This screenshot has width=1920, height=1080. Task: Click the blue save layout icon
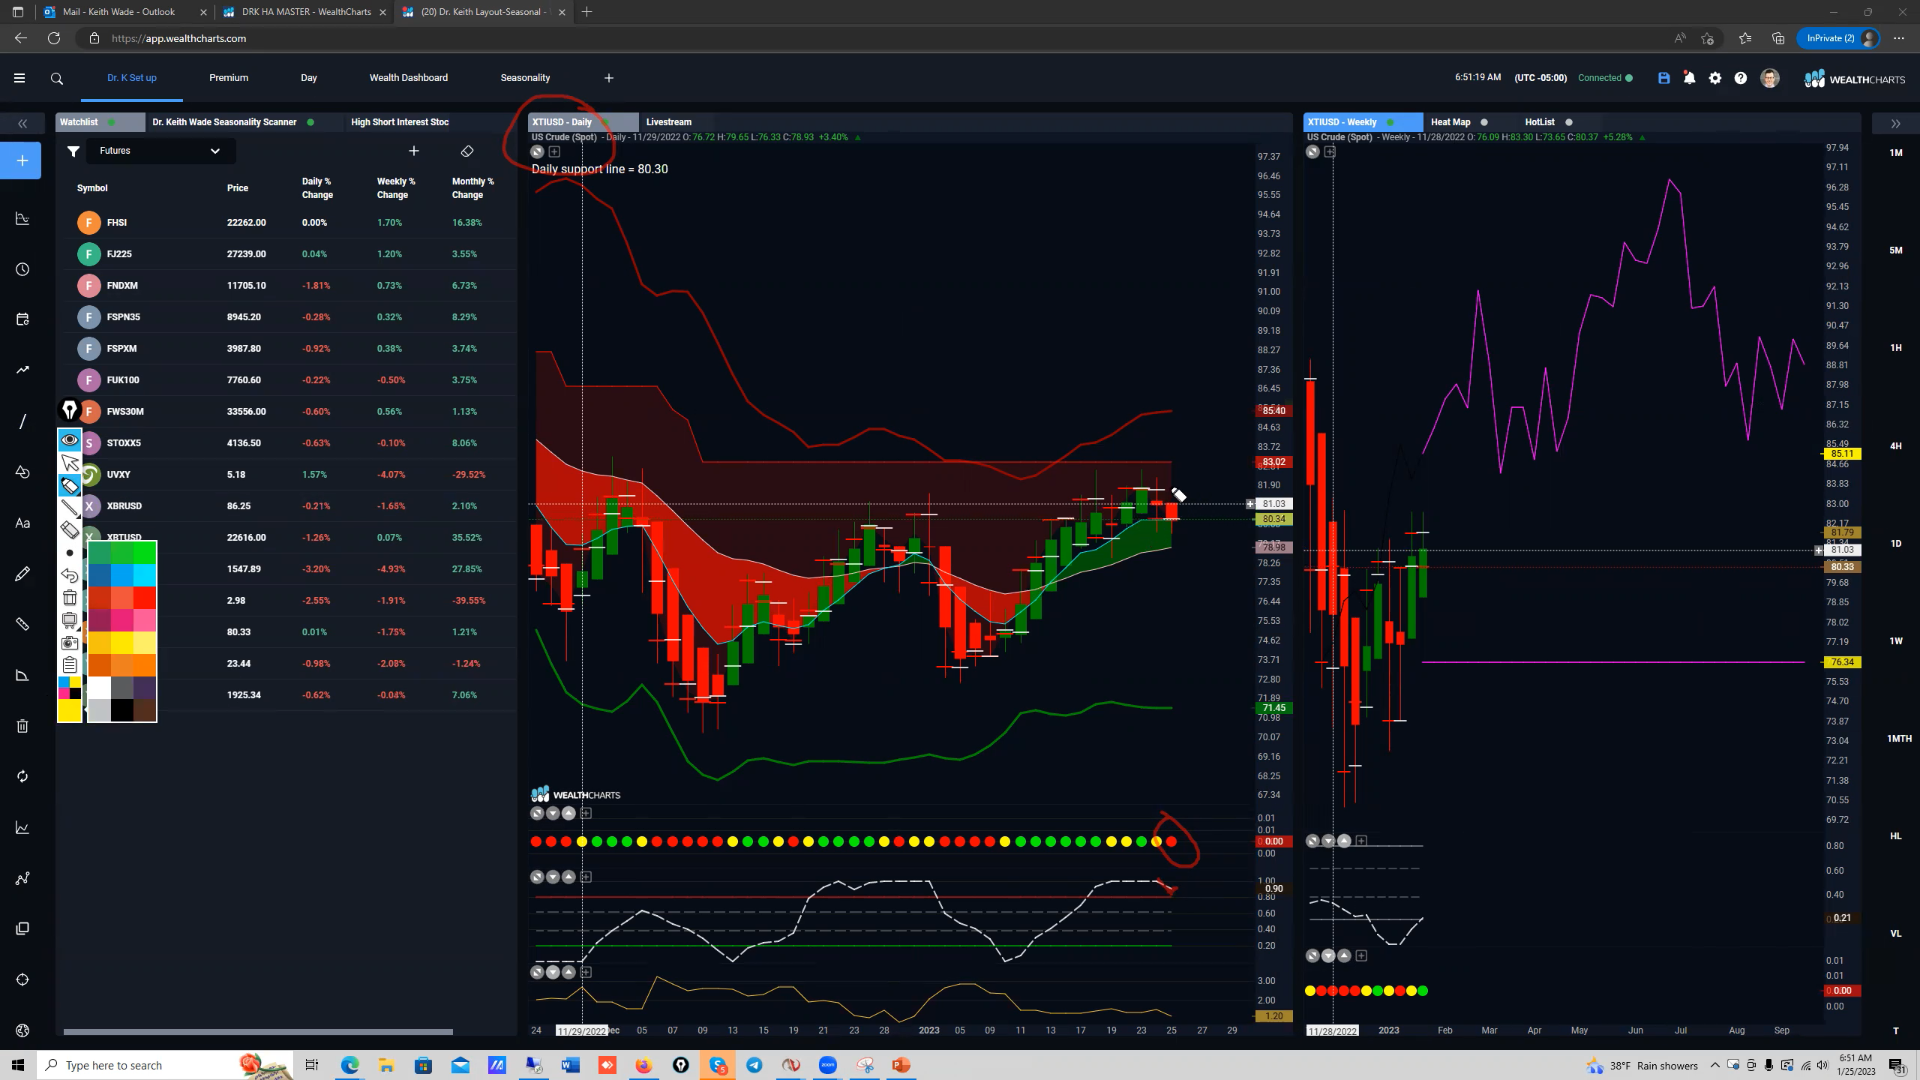[1664, 78]
